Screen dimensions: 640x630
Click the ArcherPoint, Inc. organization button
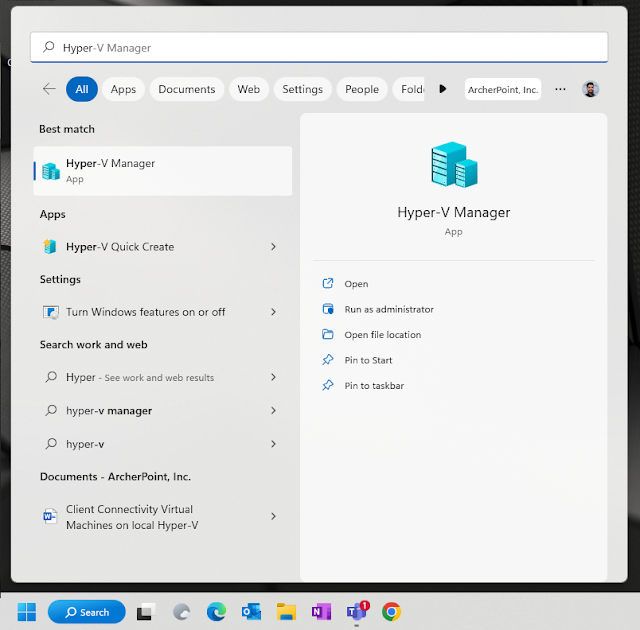(503, 89)
